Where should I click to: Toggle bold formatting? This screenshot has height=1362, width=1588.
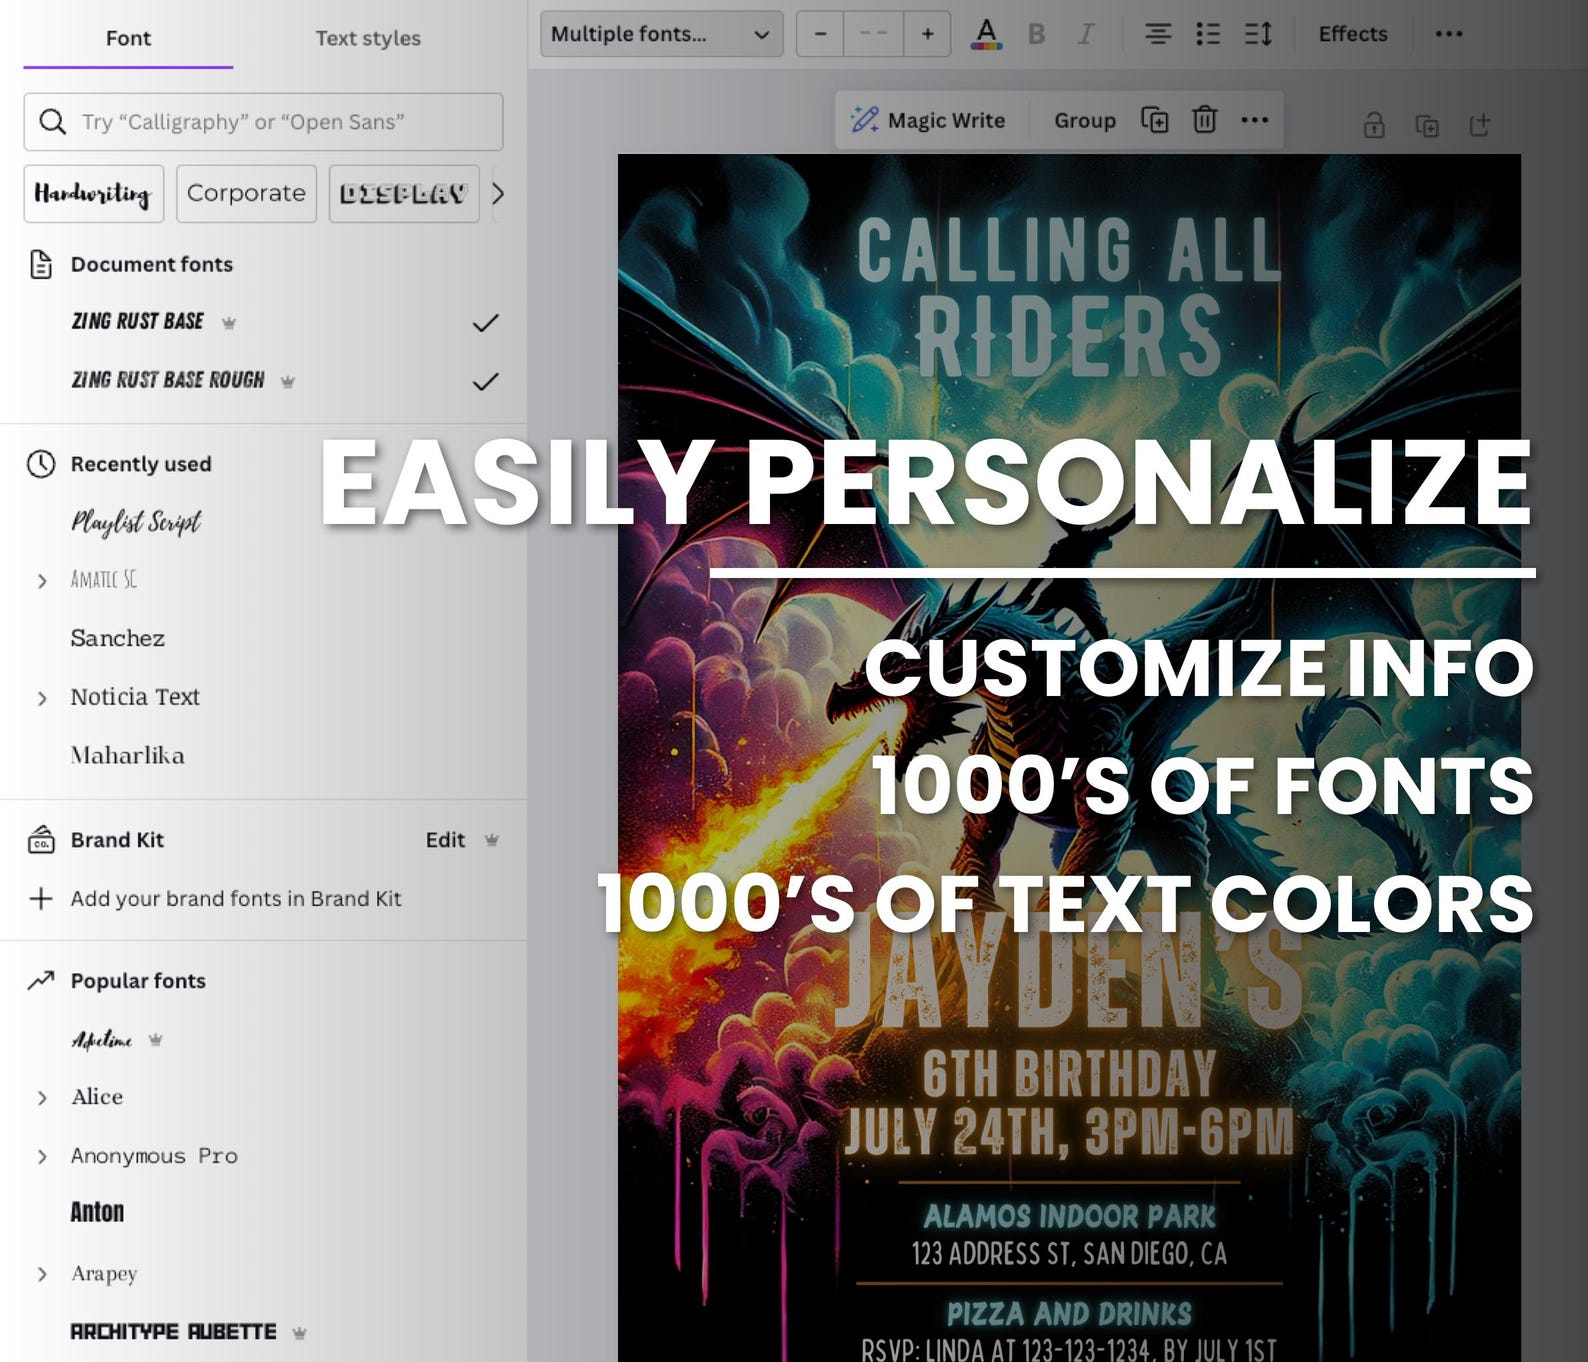(x=1037, y=34)
